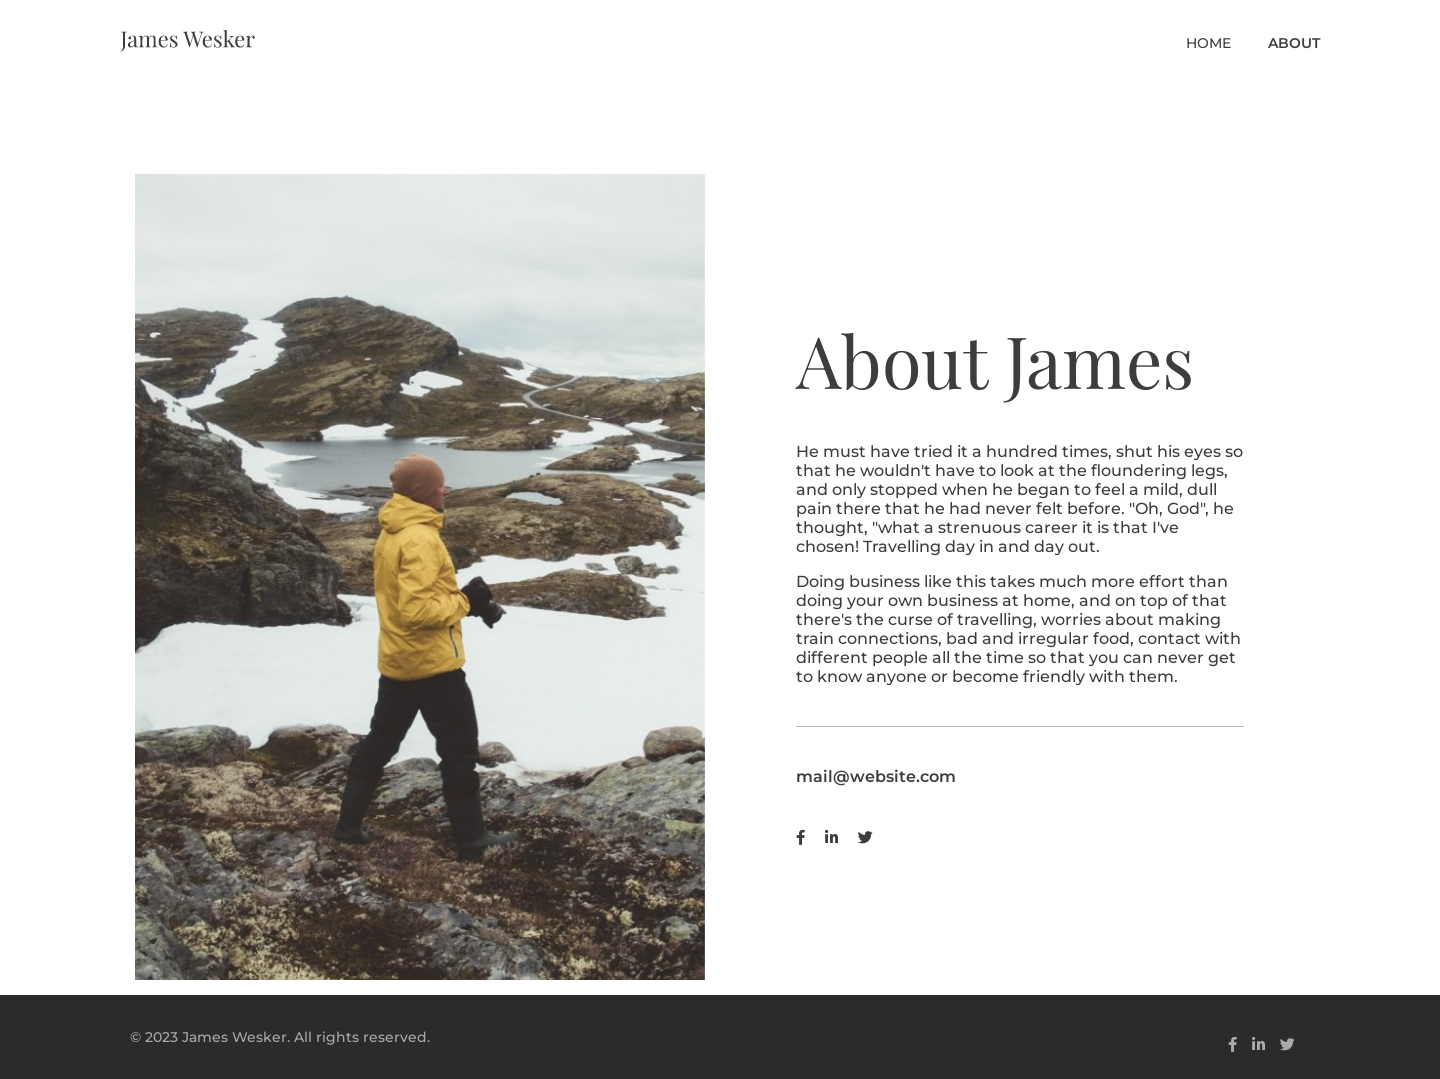Click the James Wesker site logo
The height and width of the screenshot is (1079, 1440).
[x=187, y=39]
